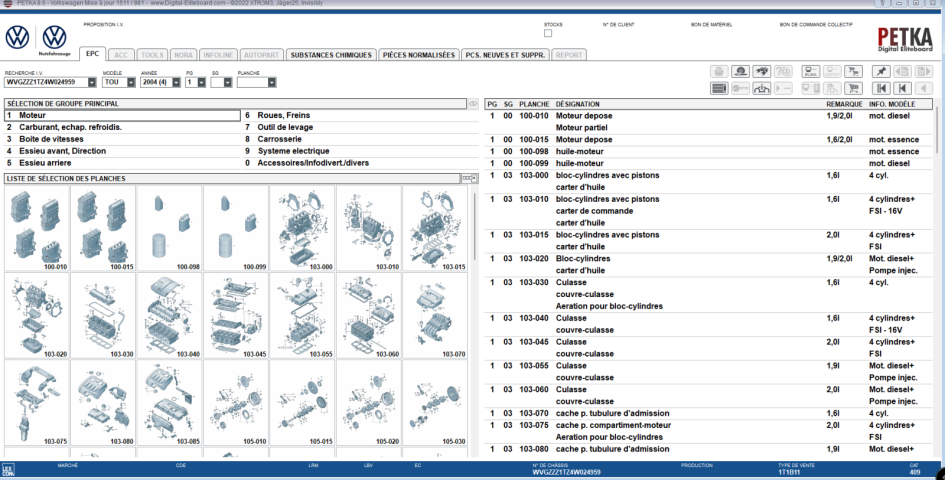Click the Volkswagen passenger cars logo

pyautogui.click(x=17, y=37)
